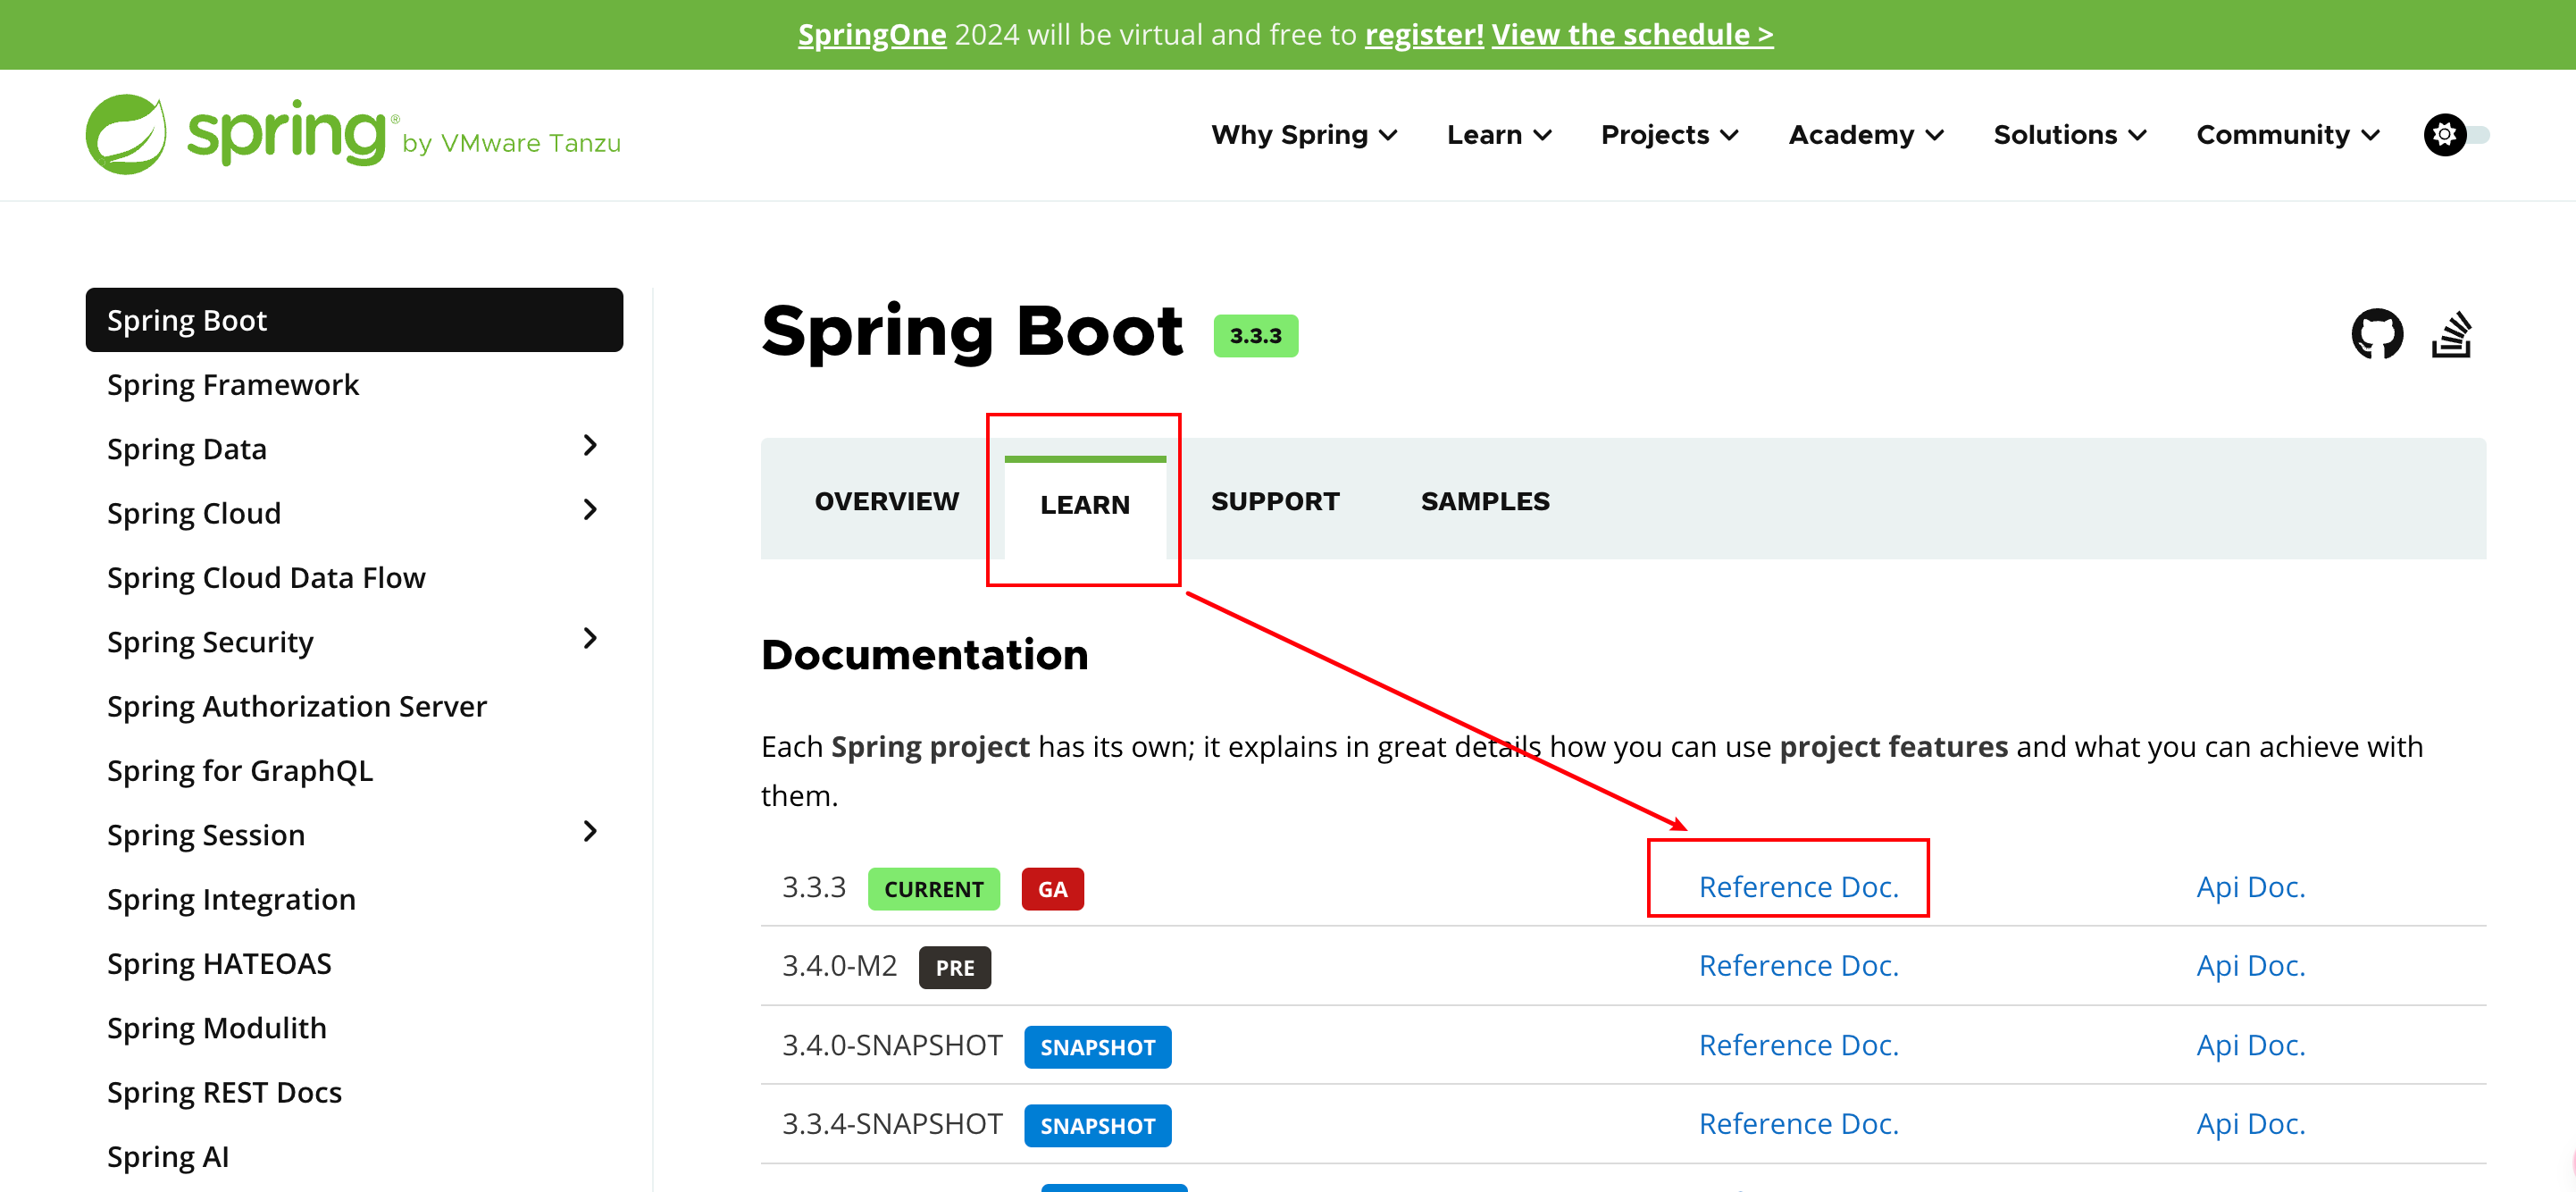2576x1192 pixels.
Task: Click the 3.4.0-M2 version label
Action: (x=839, y=966)
